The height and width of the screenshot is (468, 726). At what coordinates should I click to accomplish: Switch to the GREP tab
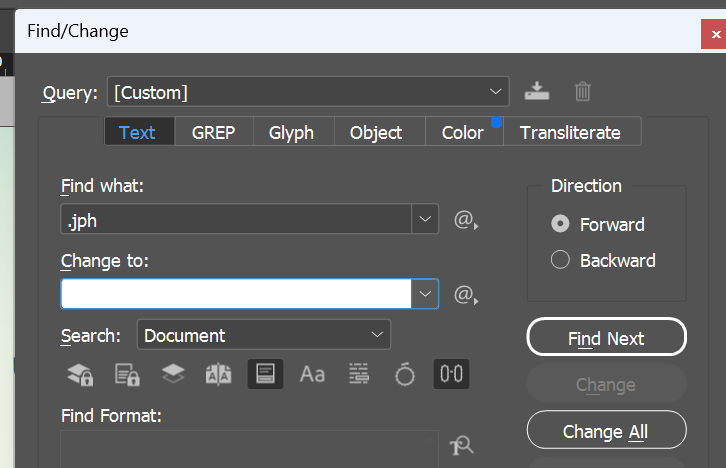tap(212, 132)
